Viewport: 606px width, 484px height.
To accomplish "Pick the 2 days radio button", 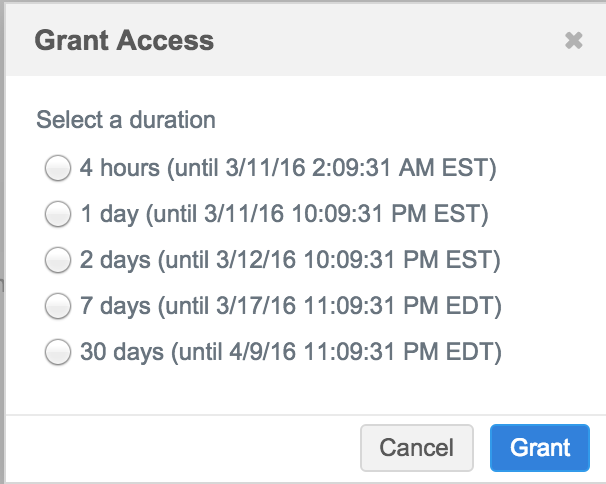I will tap(58, 260).
